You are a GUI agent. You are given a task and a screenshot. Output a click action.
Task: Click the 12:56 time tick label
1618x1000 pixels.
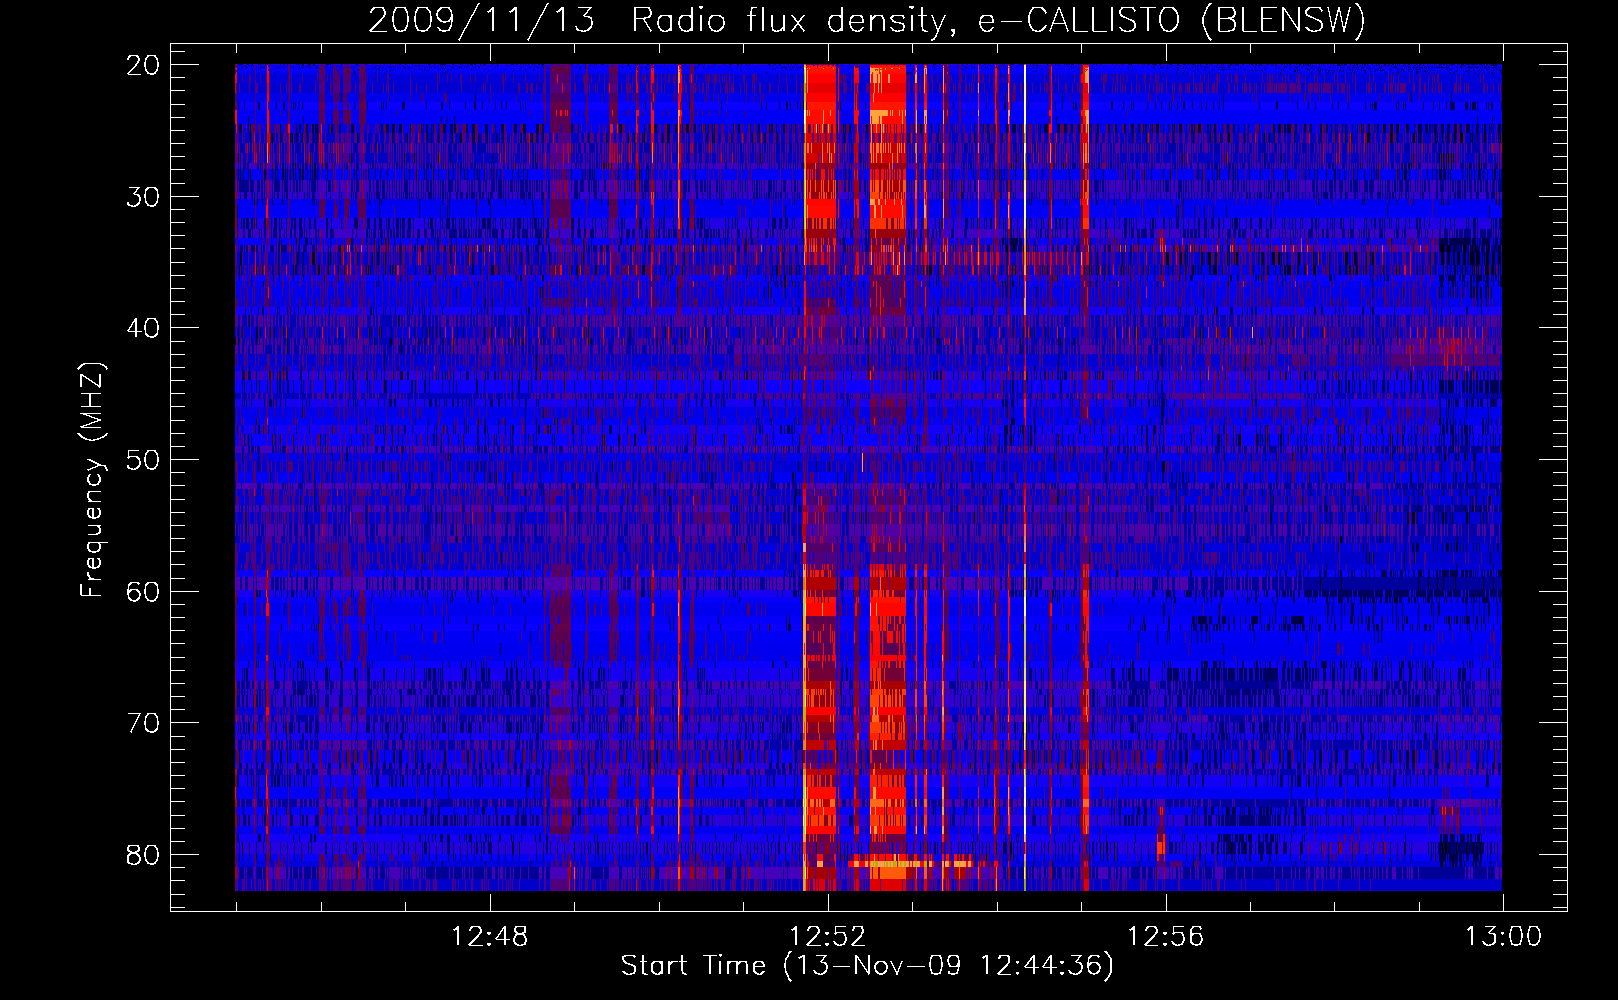(x=1165, y=937)
